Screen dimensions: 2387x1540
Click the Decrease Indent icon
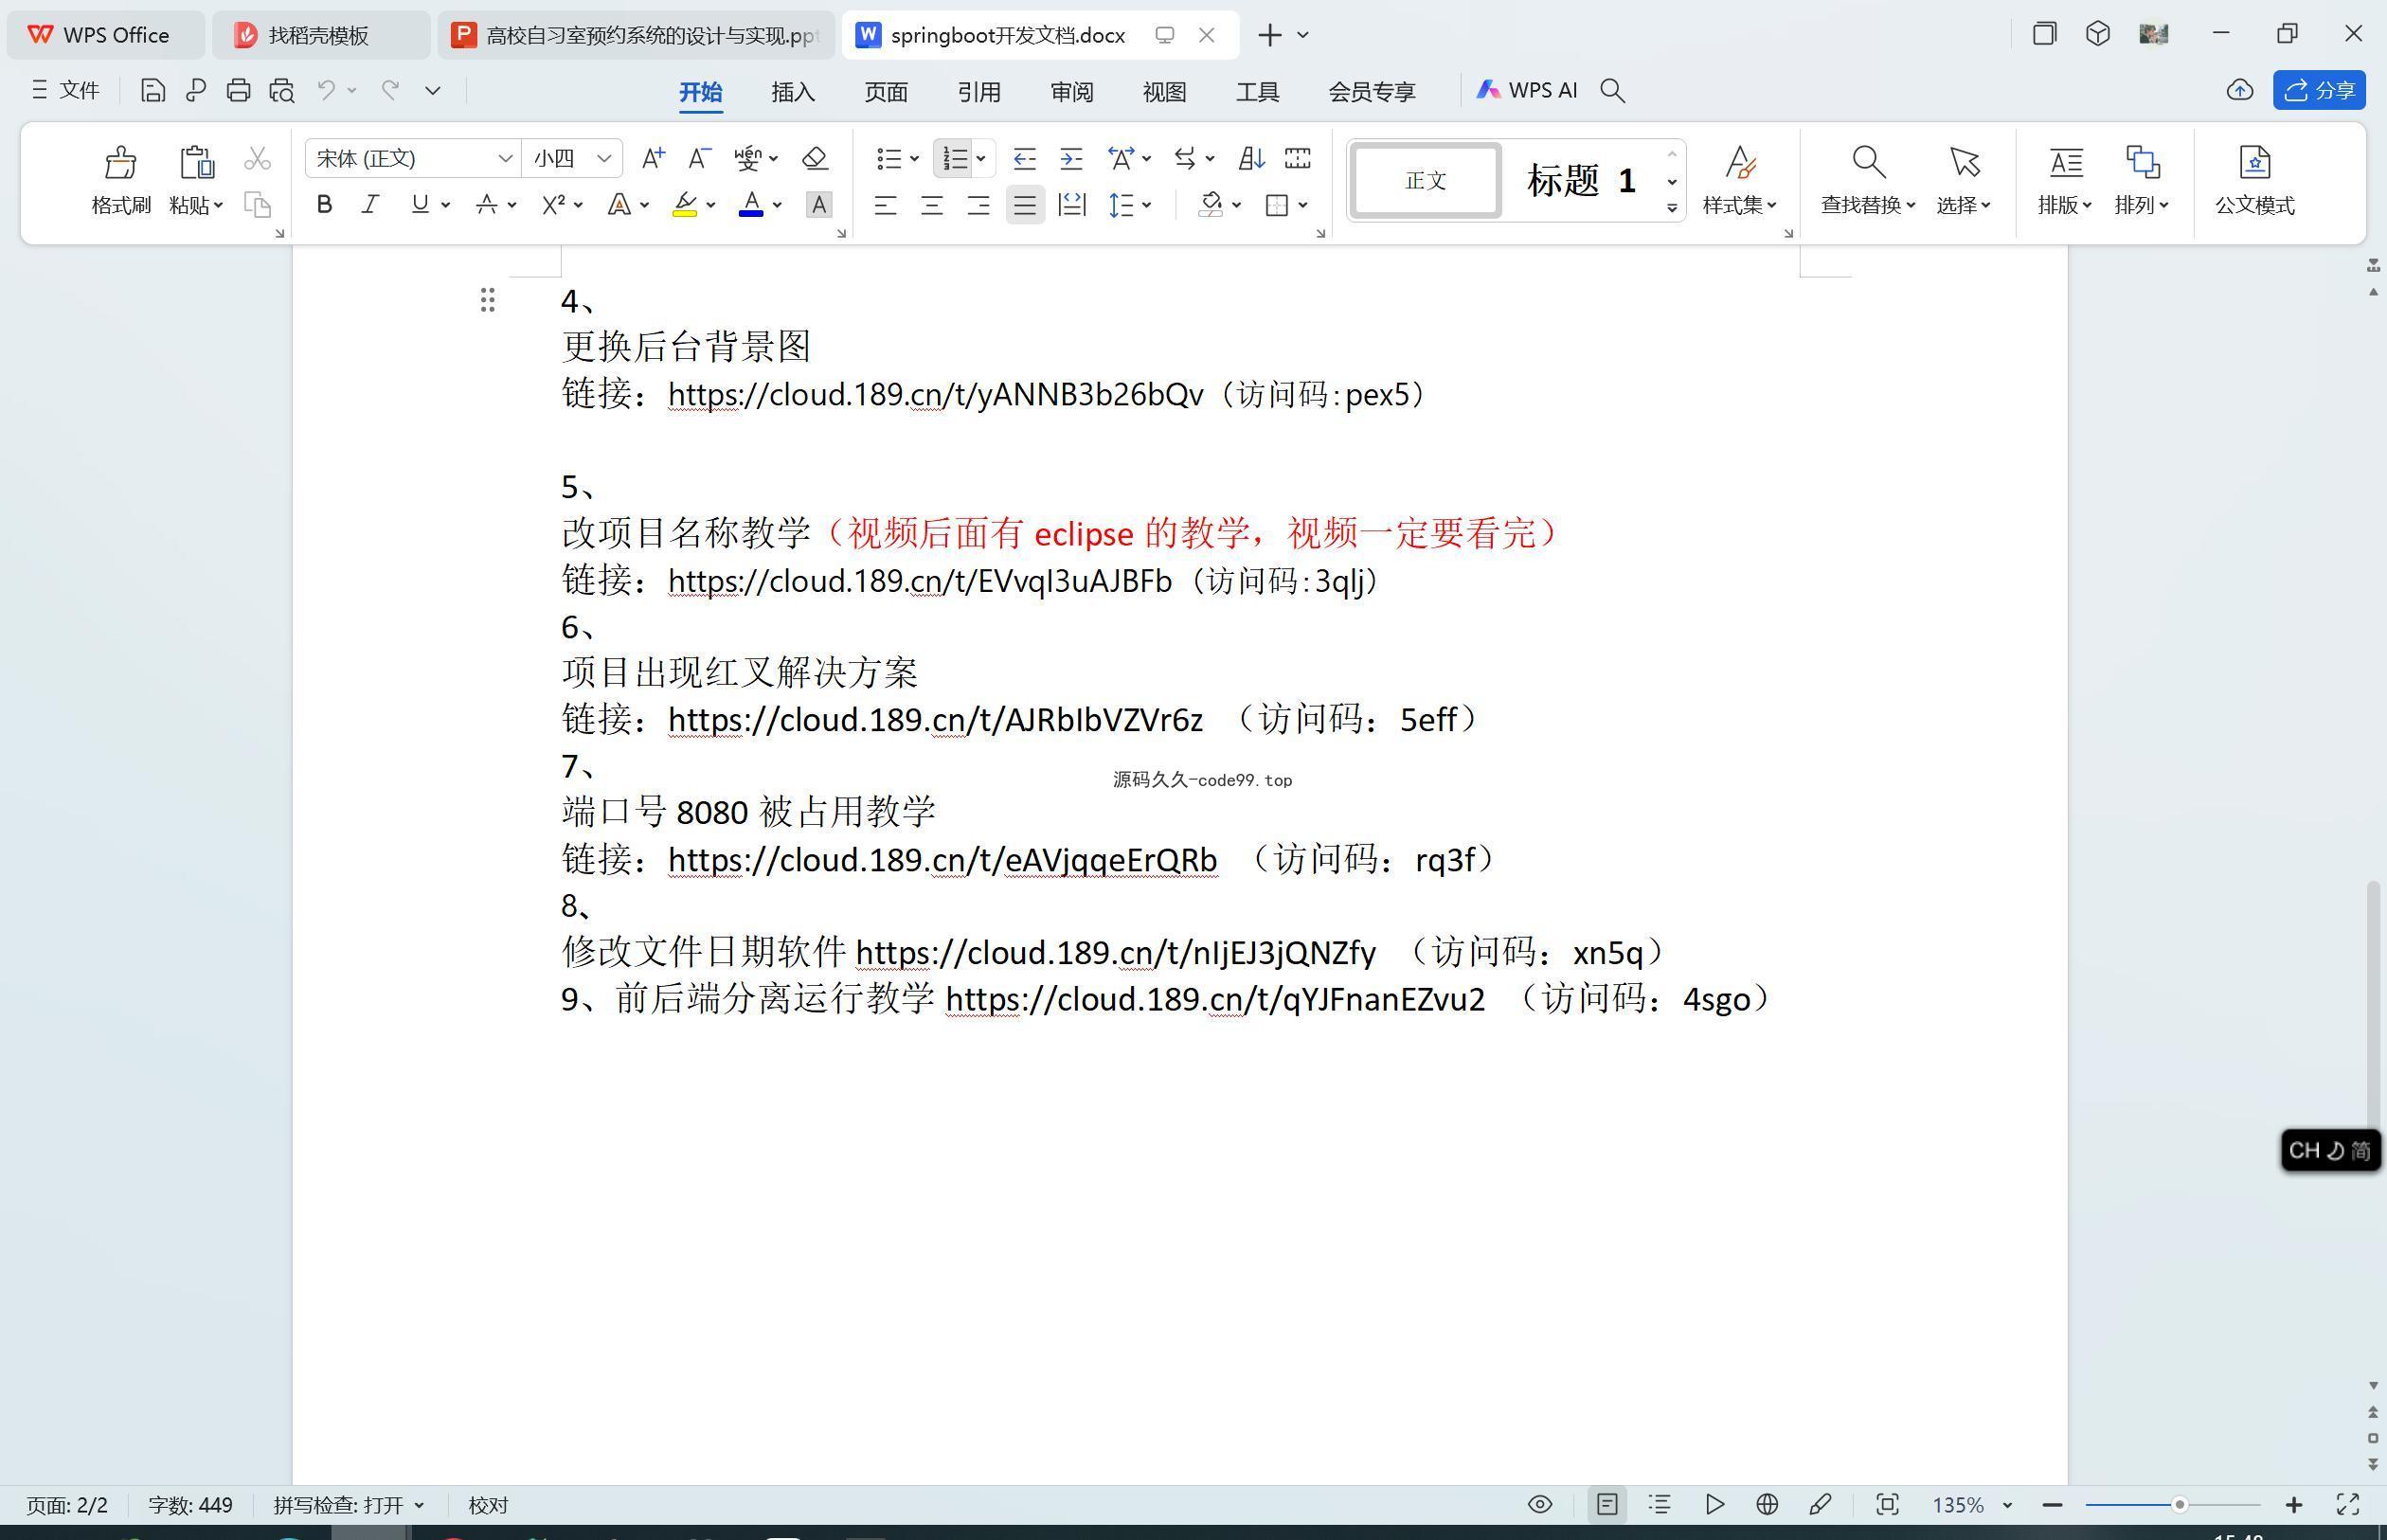1024,158
